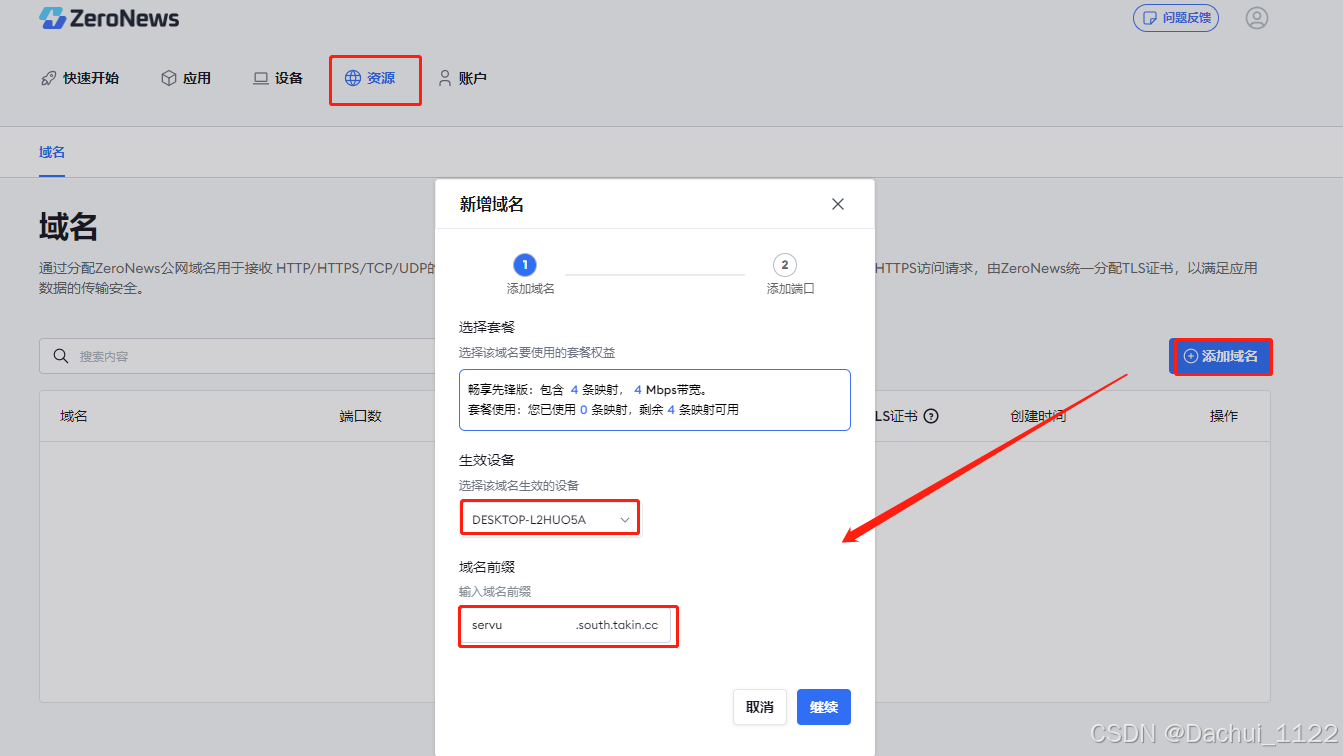Image resolution: width=1343 pixels, height=756 pixels.
Task: Click the ZeroNews logo
Action: click(109, 18)
